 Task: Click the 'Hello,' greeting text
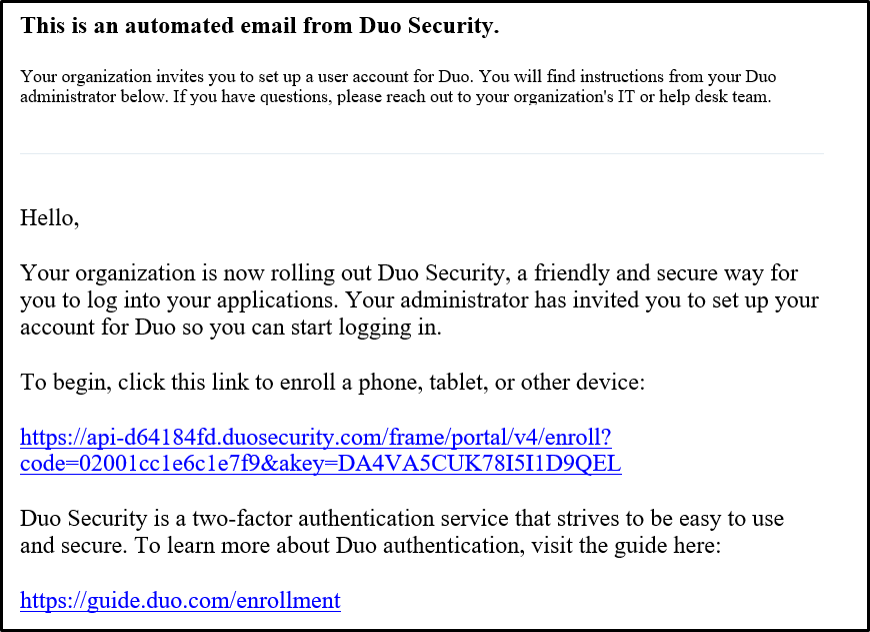tap(49, 217)
